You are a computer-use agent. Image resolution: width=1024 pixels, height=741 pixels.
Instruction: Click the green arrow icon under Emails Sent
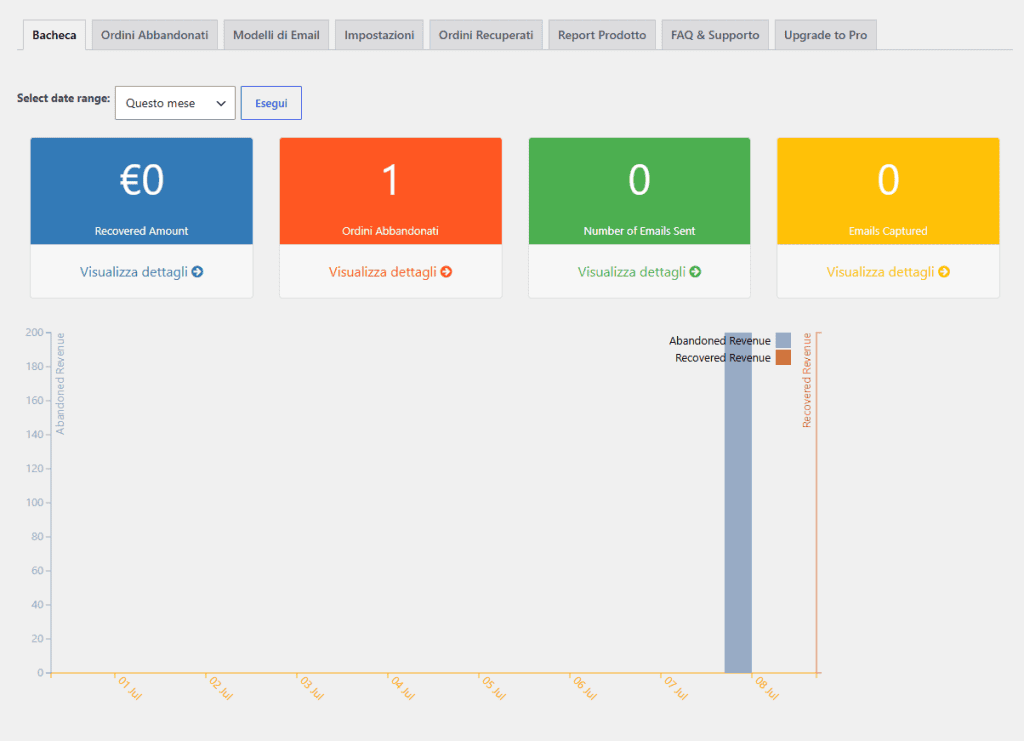coord(695,272)
